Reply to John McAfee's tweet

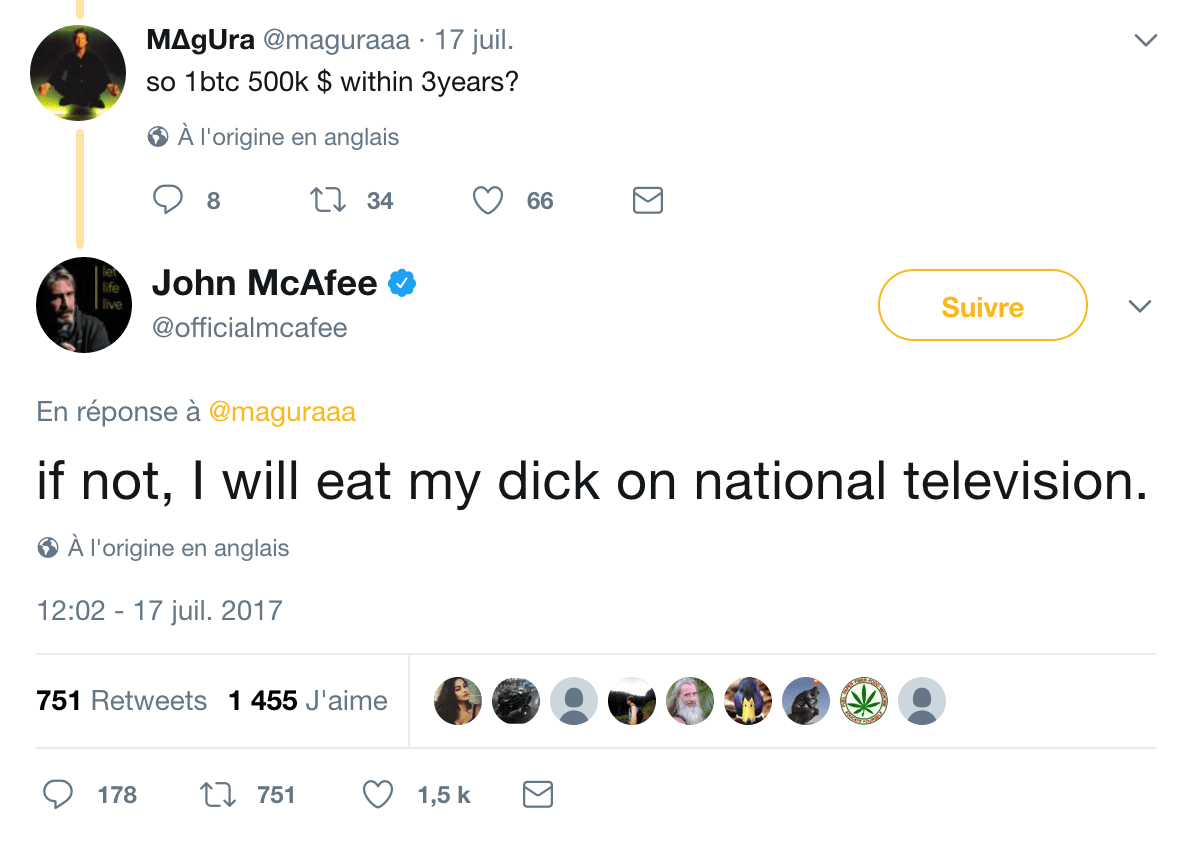[x=59, y=795]
